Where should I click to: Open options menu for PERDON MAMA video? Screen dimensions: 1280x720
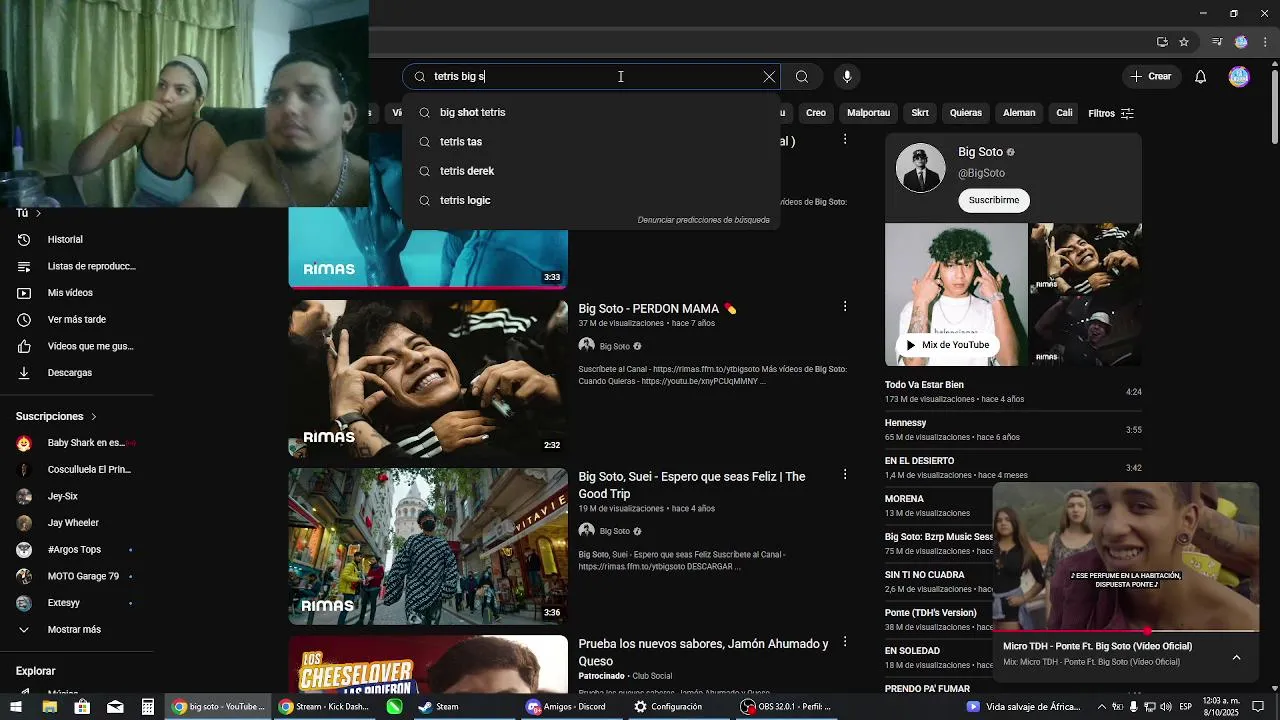[x=845, y=307]
